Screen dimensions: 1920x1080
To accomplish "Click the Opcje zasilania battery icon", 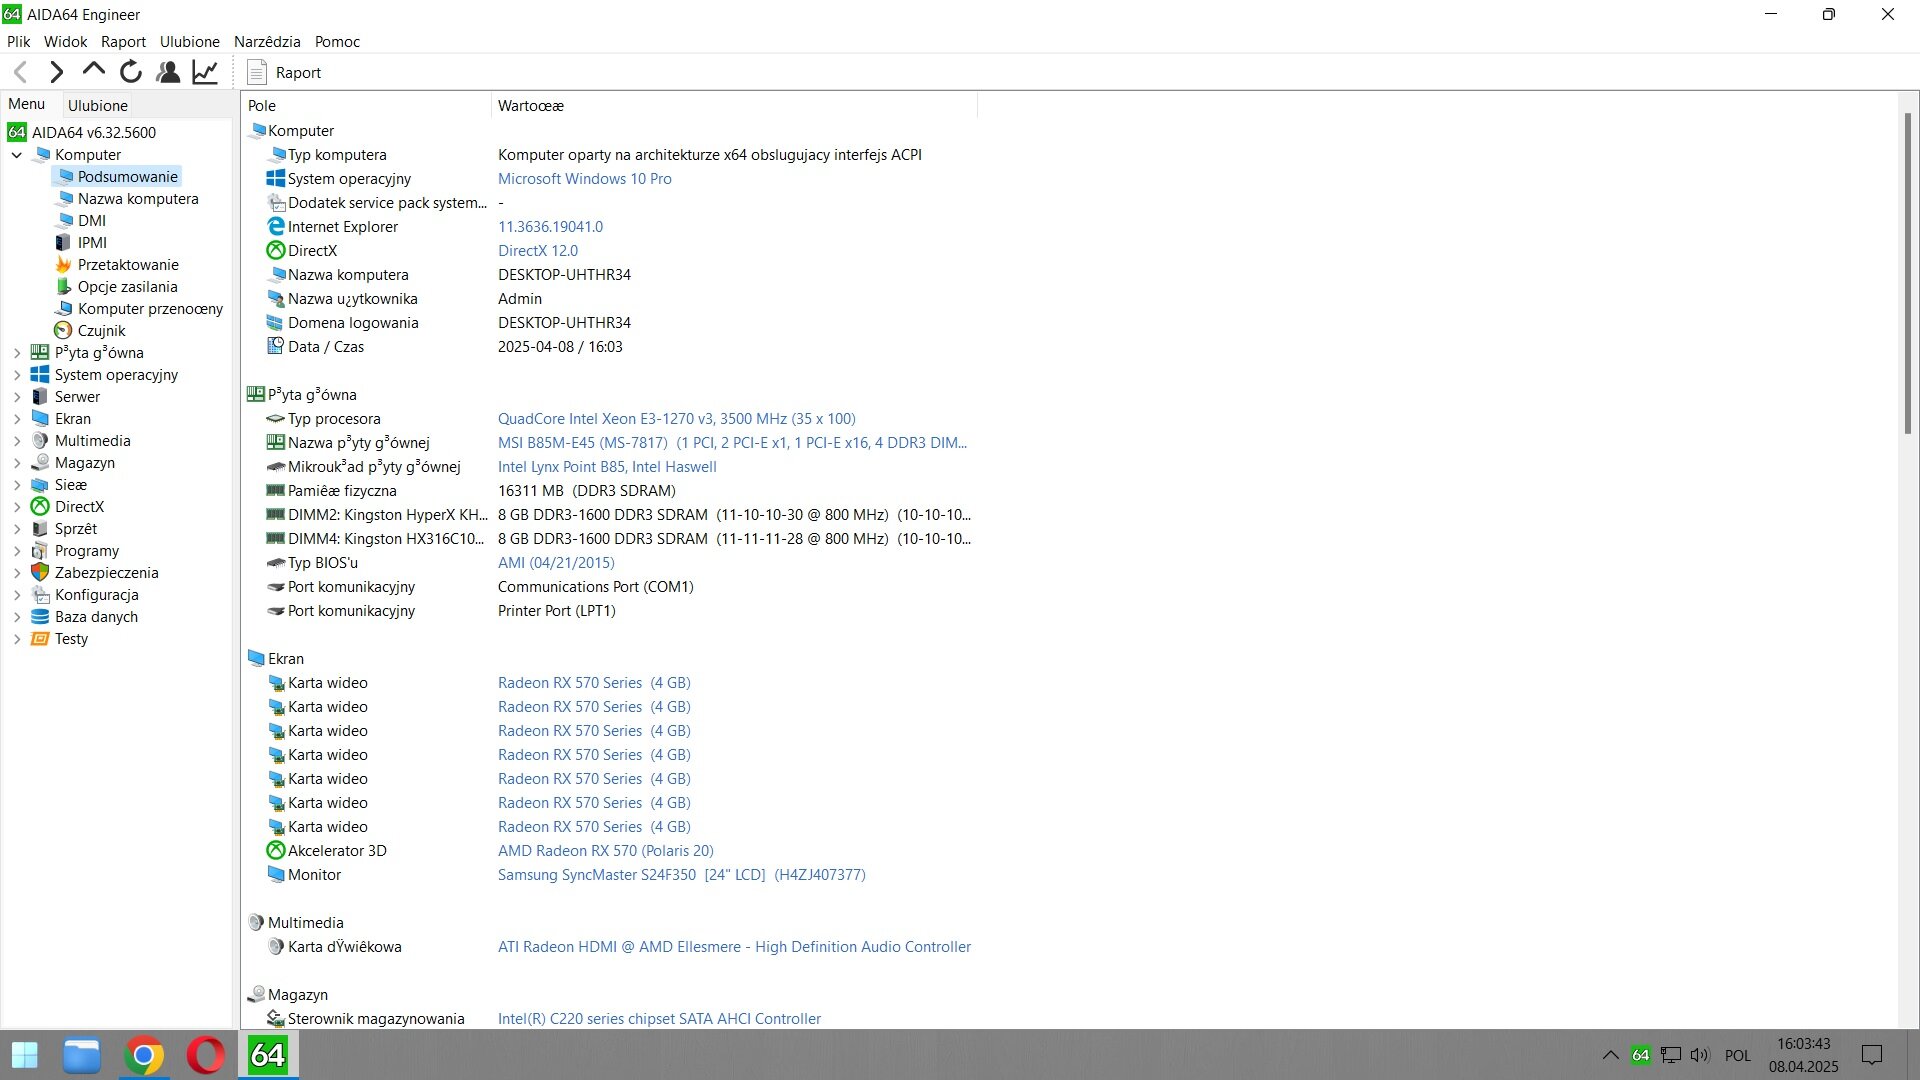I will click(63, 286).
